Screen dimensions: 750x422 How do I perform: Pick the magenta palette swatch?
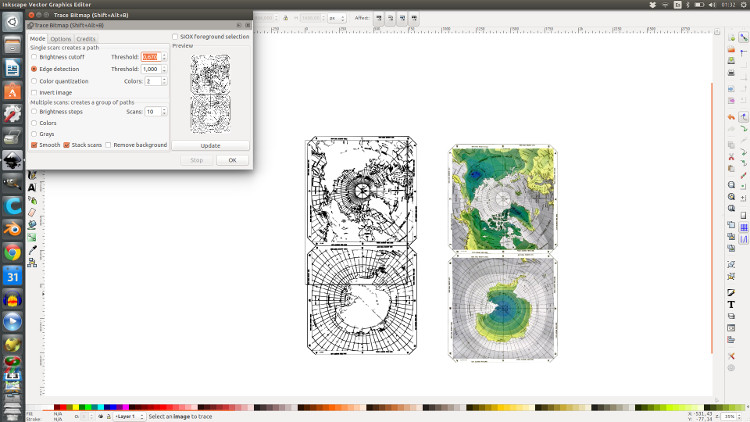click(125, 407)
